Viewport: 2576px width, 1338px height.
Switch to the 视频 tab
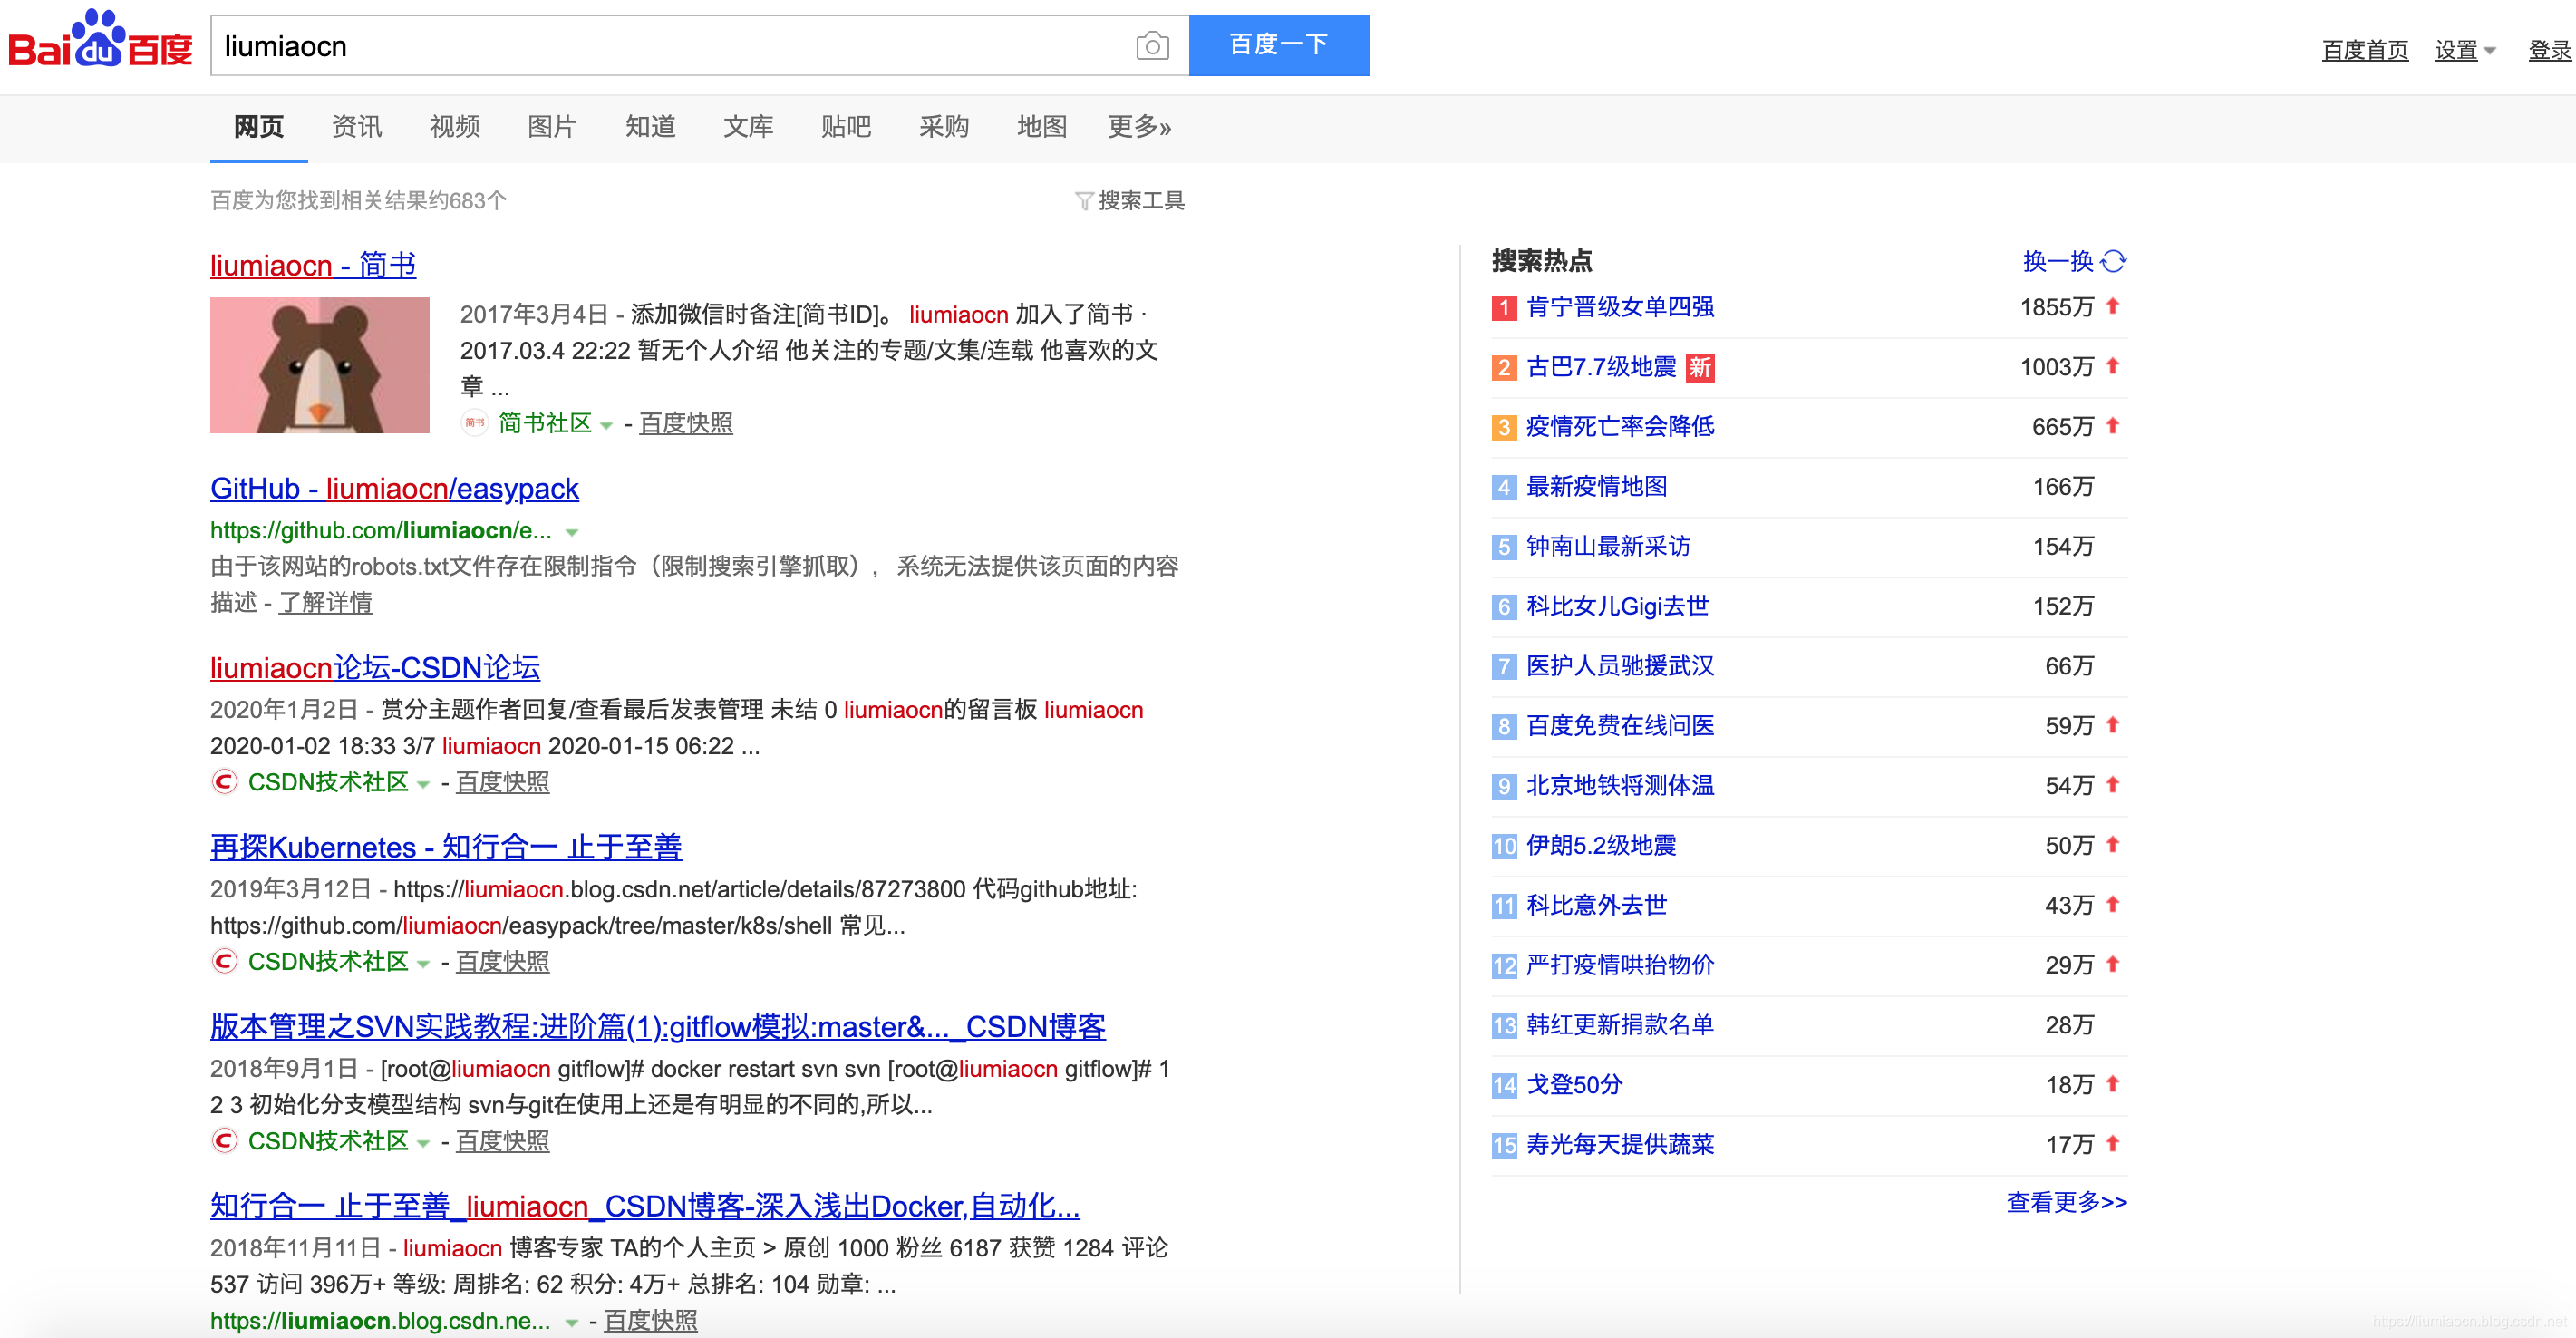click(455, 127)
